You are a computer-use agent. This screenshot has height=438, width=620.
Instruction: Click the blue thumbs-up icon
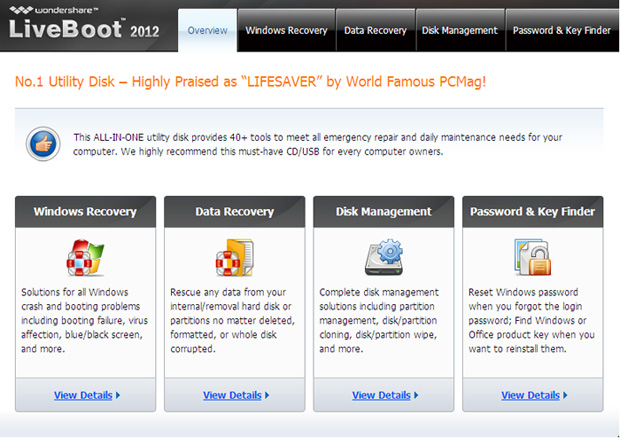[x=43, y=144]
